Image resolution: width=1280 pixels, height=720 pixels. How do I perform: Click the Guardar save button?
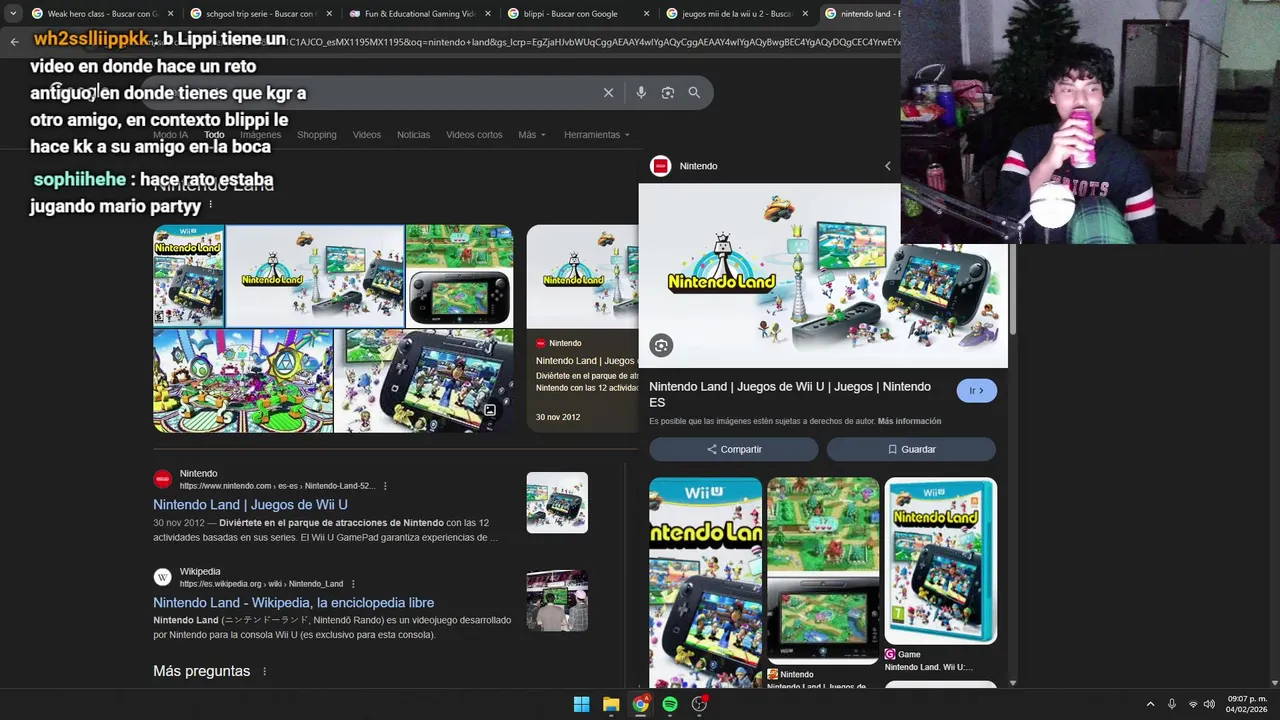click(x=911, y=450)
